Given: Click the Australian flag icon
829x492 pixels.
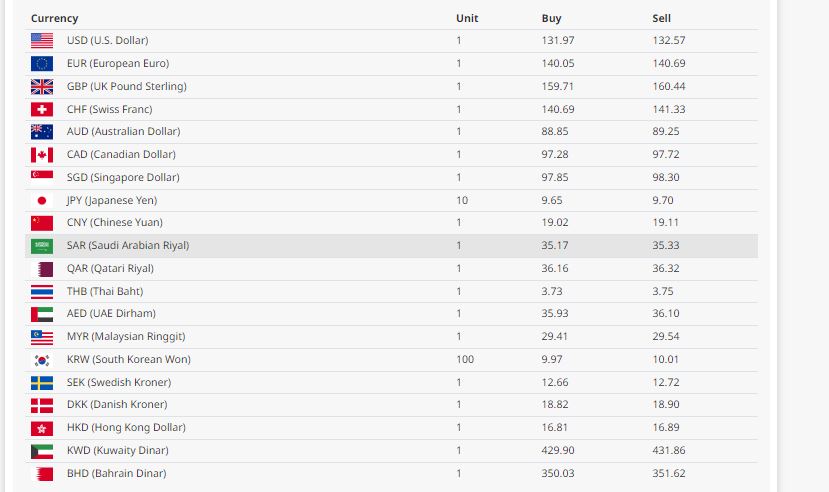Looking at the screenshot, I should [42, 131].
